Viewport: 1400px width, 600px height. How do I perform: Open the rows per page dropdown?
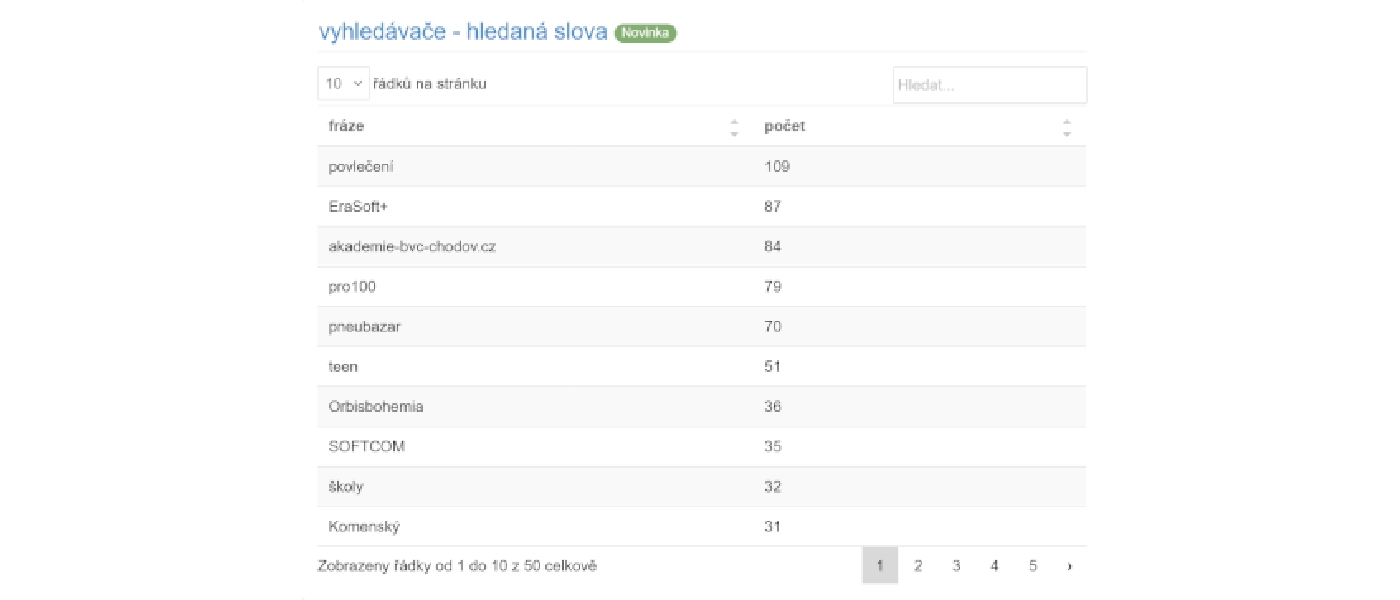(x=343, y=84)
